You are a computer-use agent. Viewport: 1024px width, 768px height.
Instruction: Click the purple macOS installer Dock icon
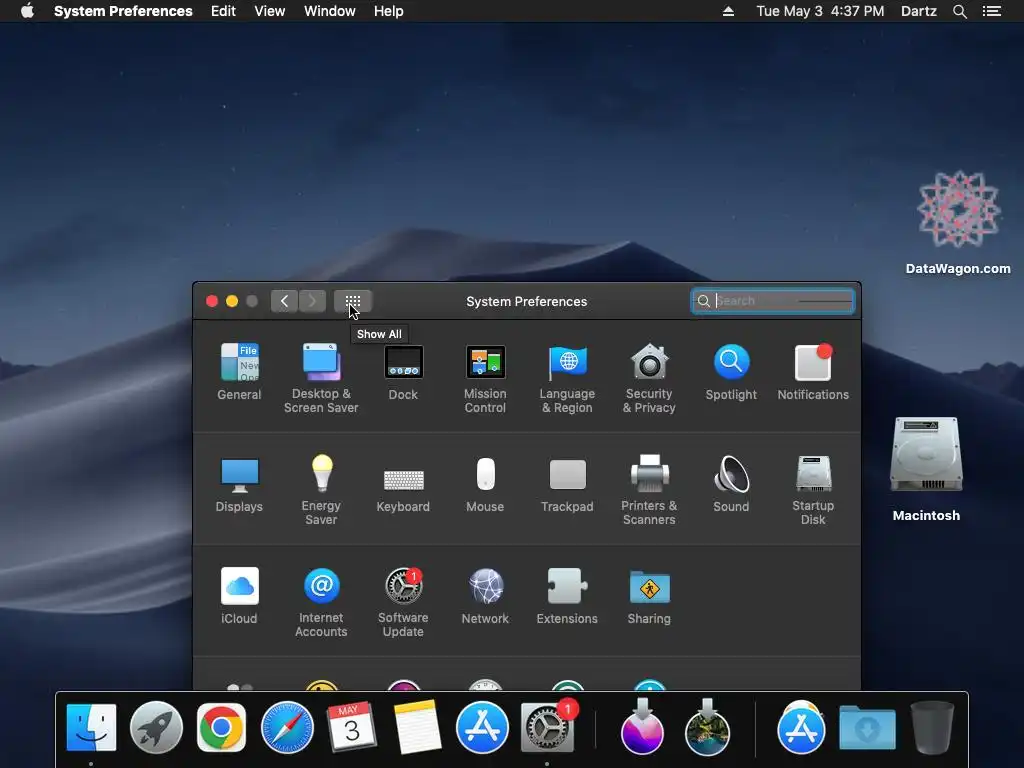pos(642,727)
